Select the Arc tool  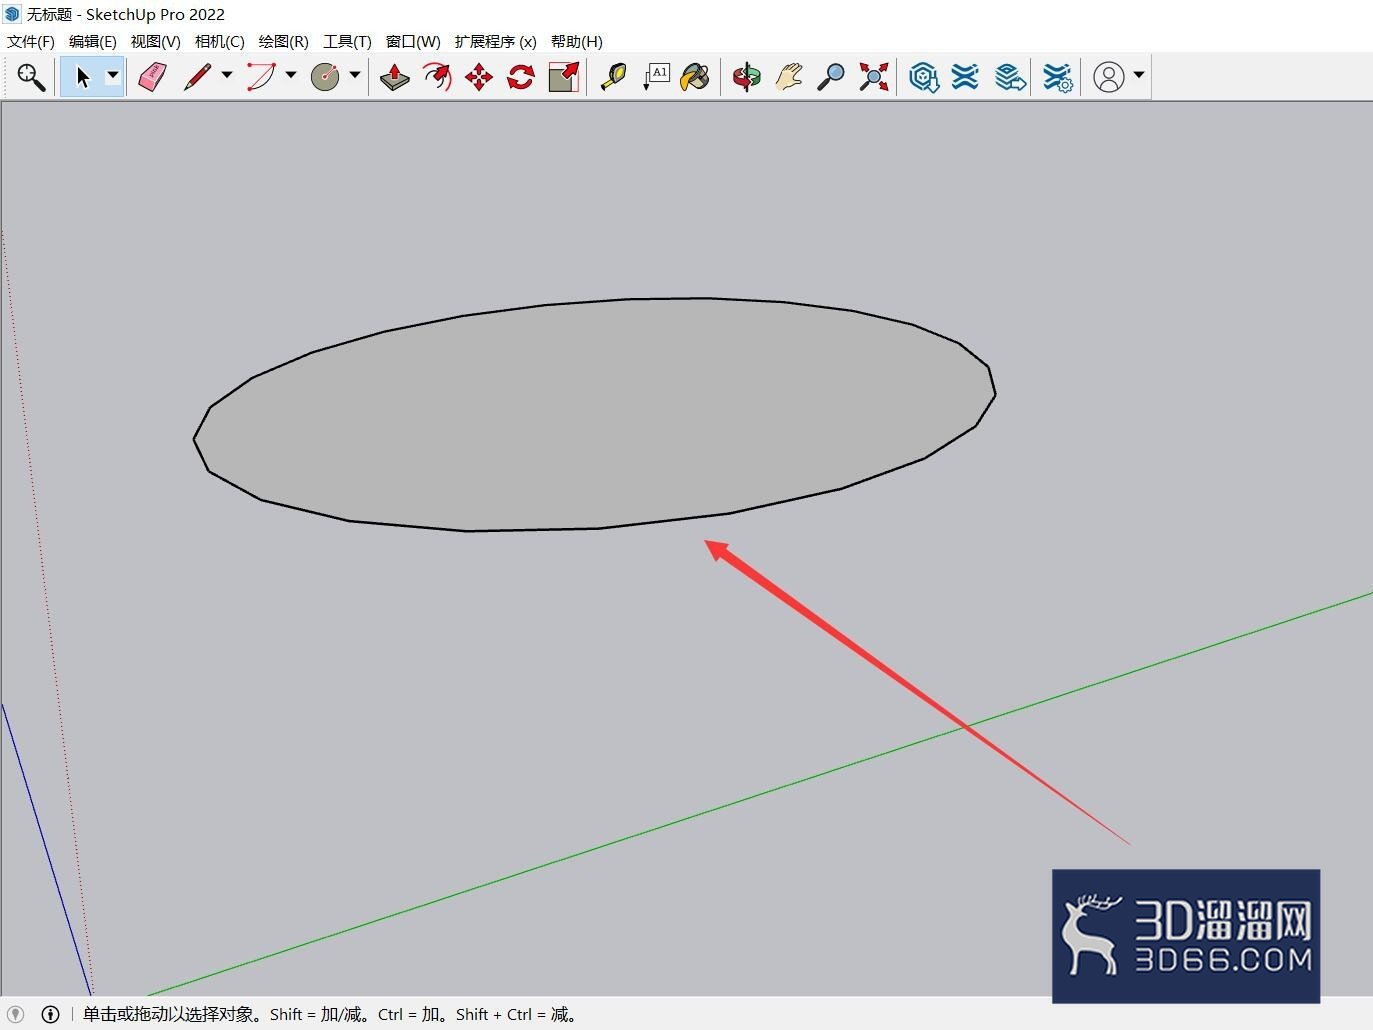point(261,77)
